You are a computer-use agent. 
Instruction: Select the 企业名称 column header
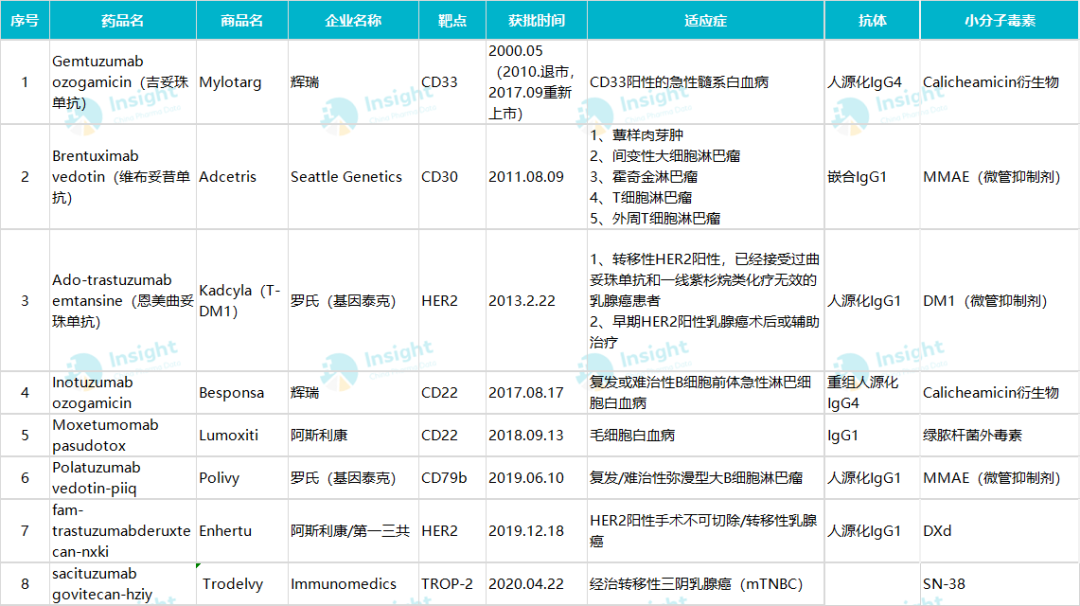tap(353, 21)
